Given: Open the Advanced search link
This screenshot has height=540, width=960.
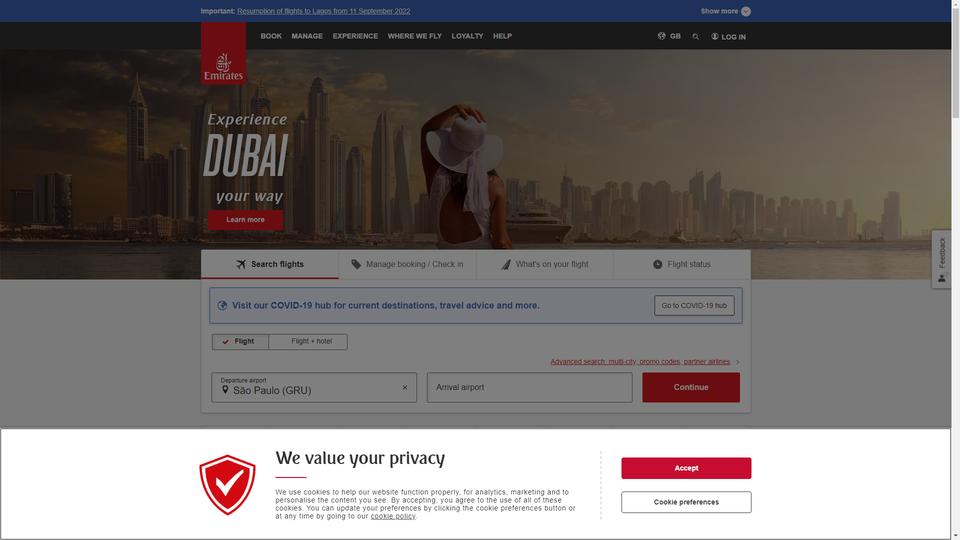Looking at the screenshot, I should click(x=640, y=362).
